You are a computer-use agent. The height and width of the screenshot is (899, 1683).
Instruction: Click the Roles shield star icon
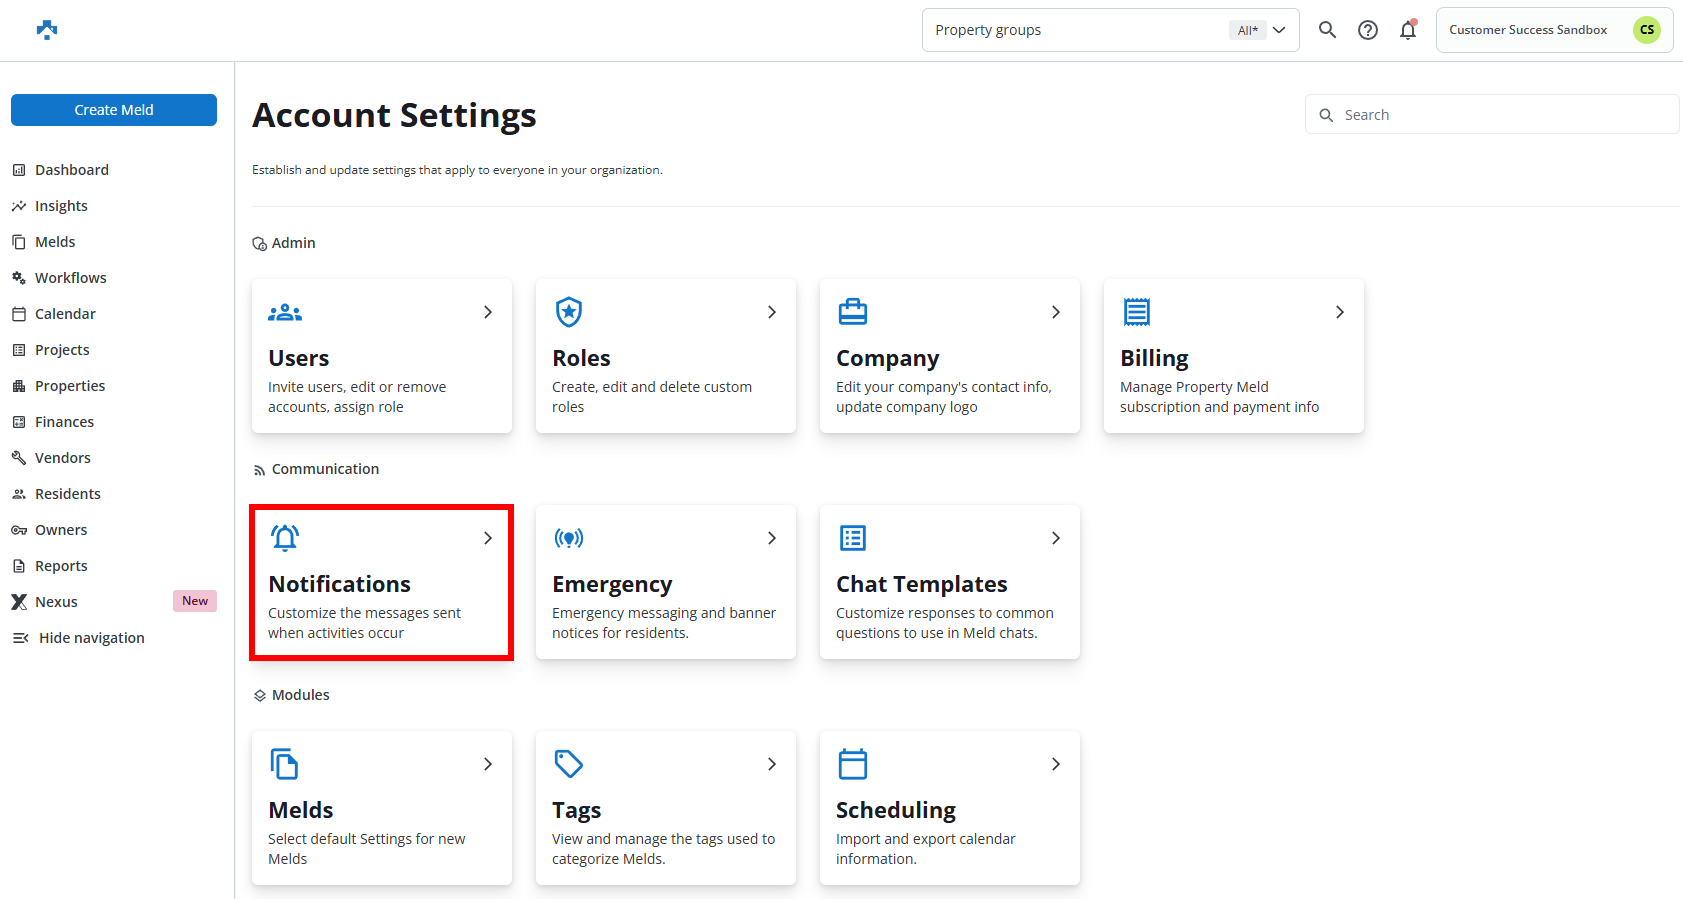coord(569,312)
